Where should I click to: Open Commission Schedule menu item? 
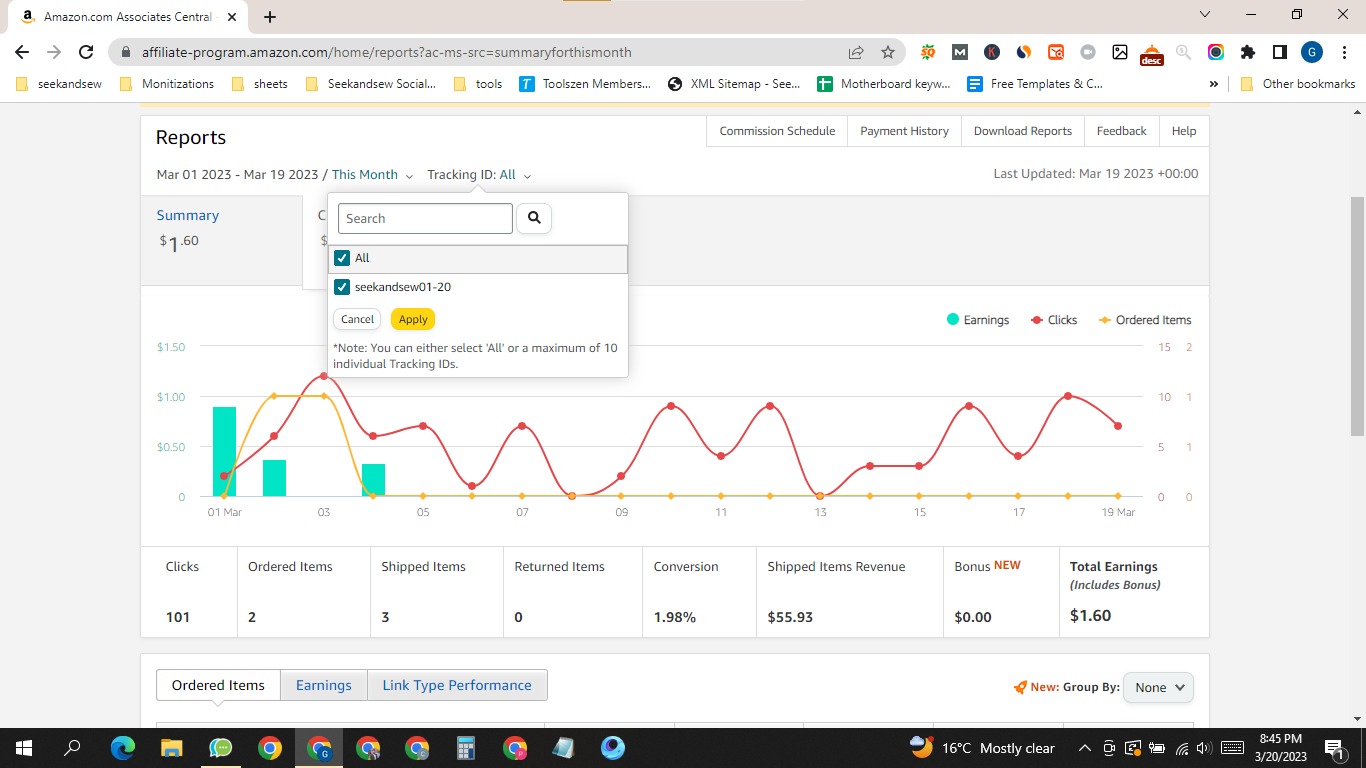tap(777, 131)
